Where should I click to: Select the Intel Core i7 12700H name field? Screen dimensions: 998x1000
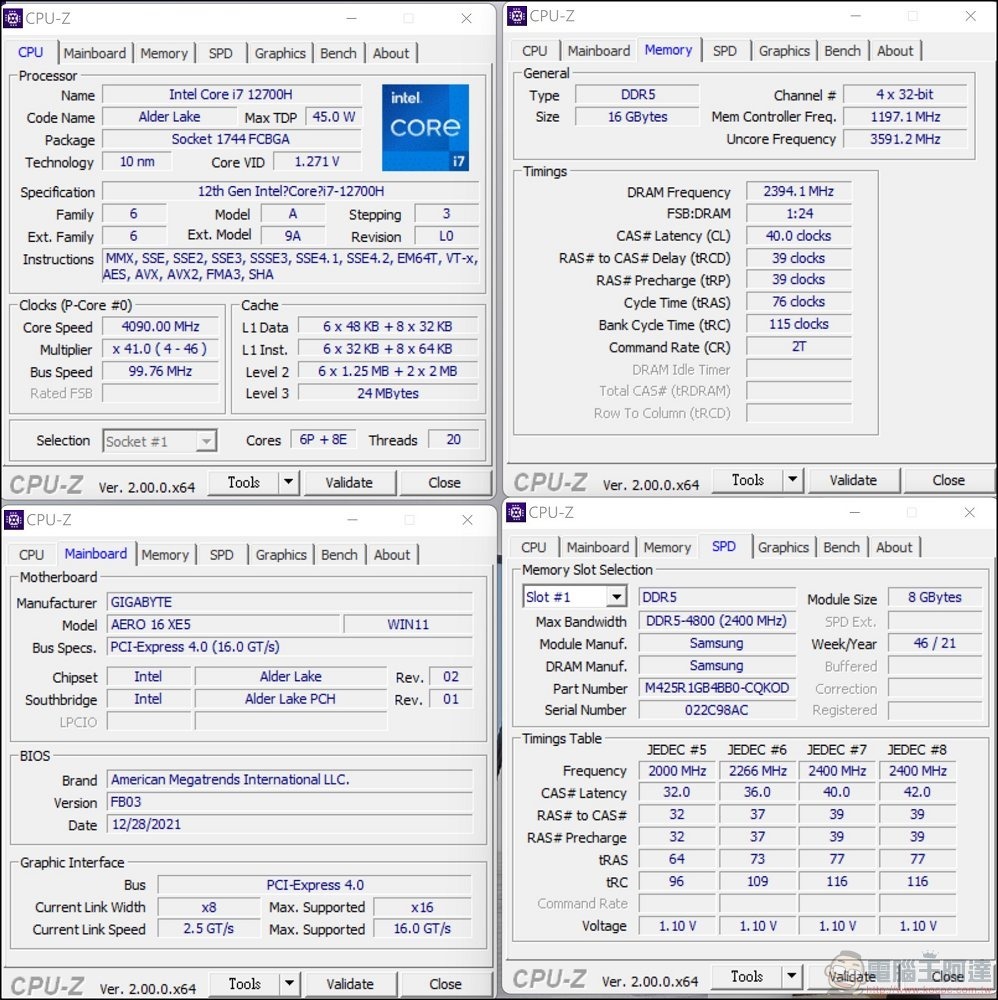click(x=231, y=94)
